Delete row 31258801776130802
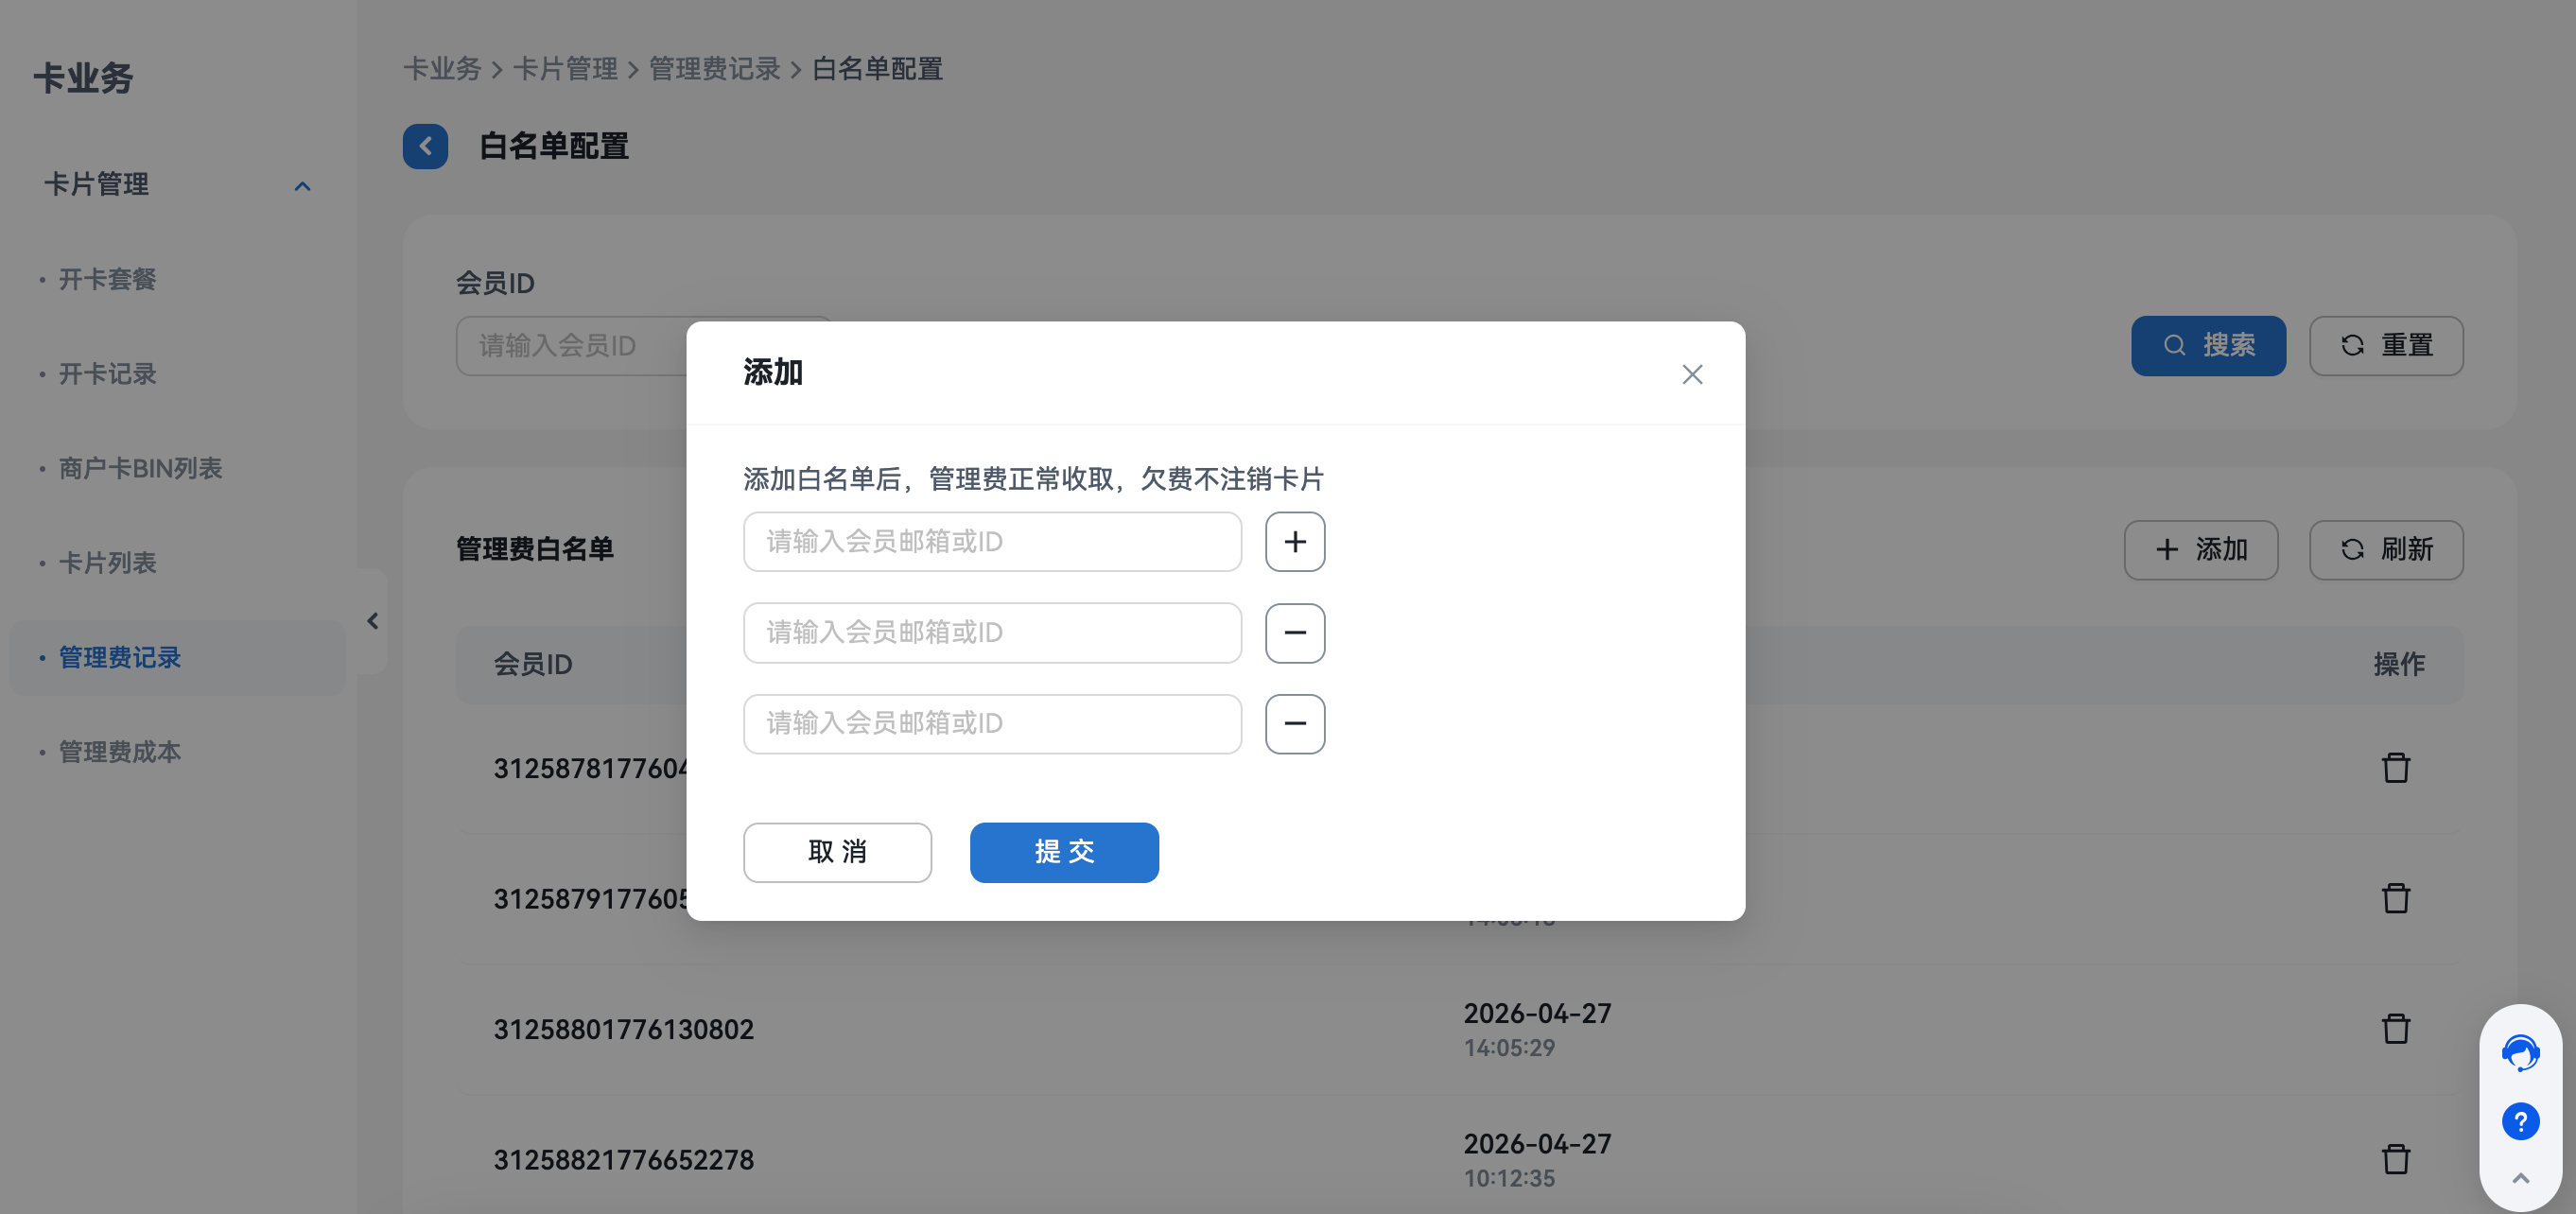 tap(2396, 1029)
